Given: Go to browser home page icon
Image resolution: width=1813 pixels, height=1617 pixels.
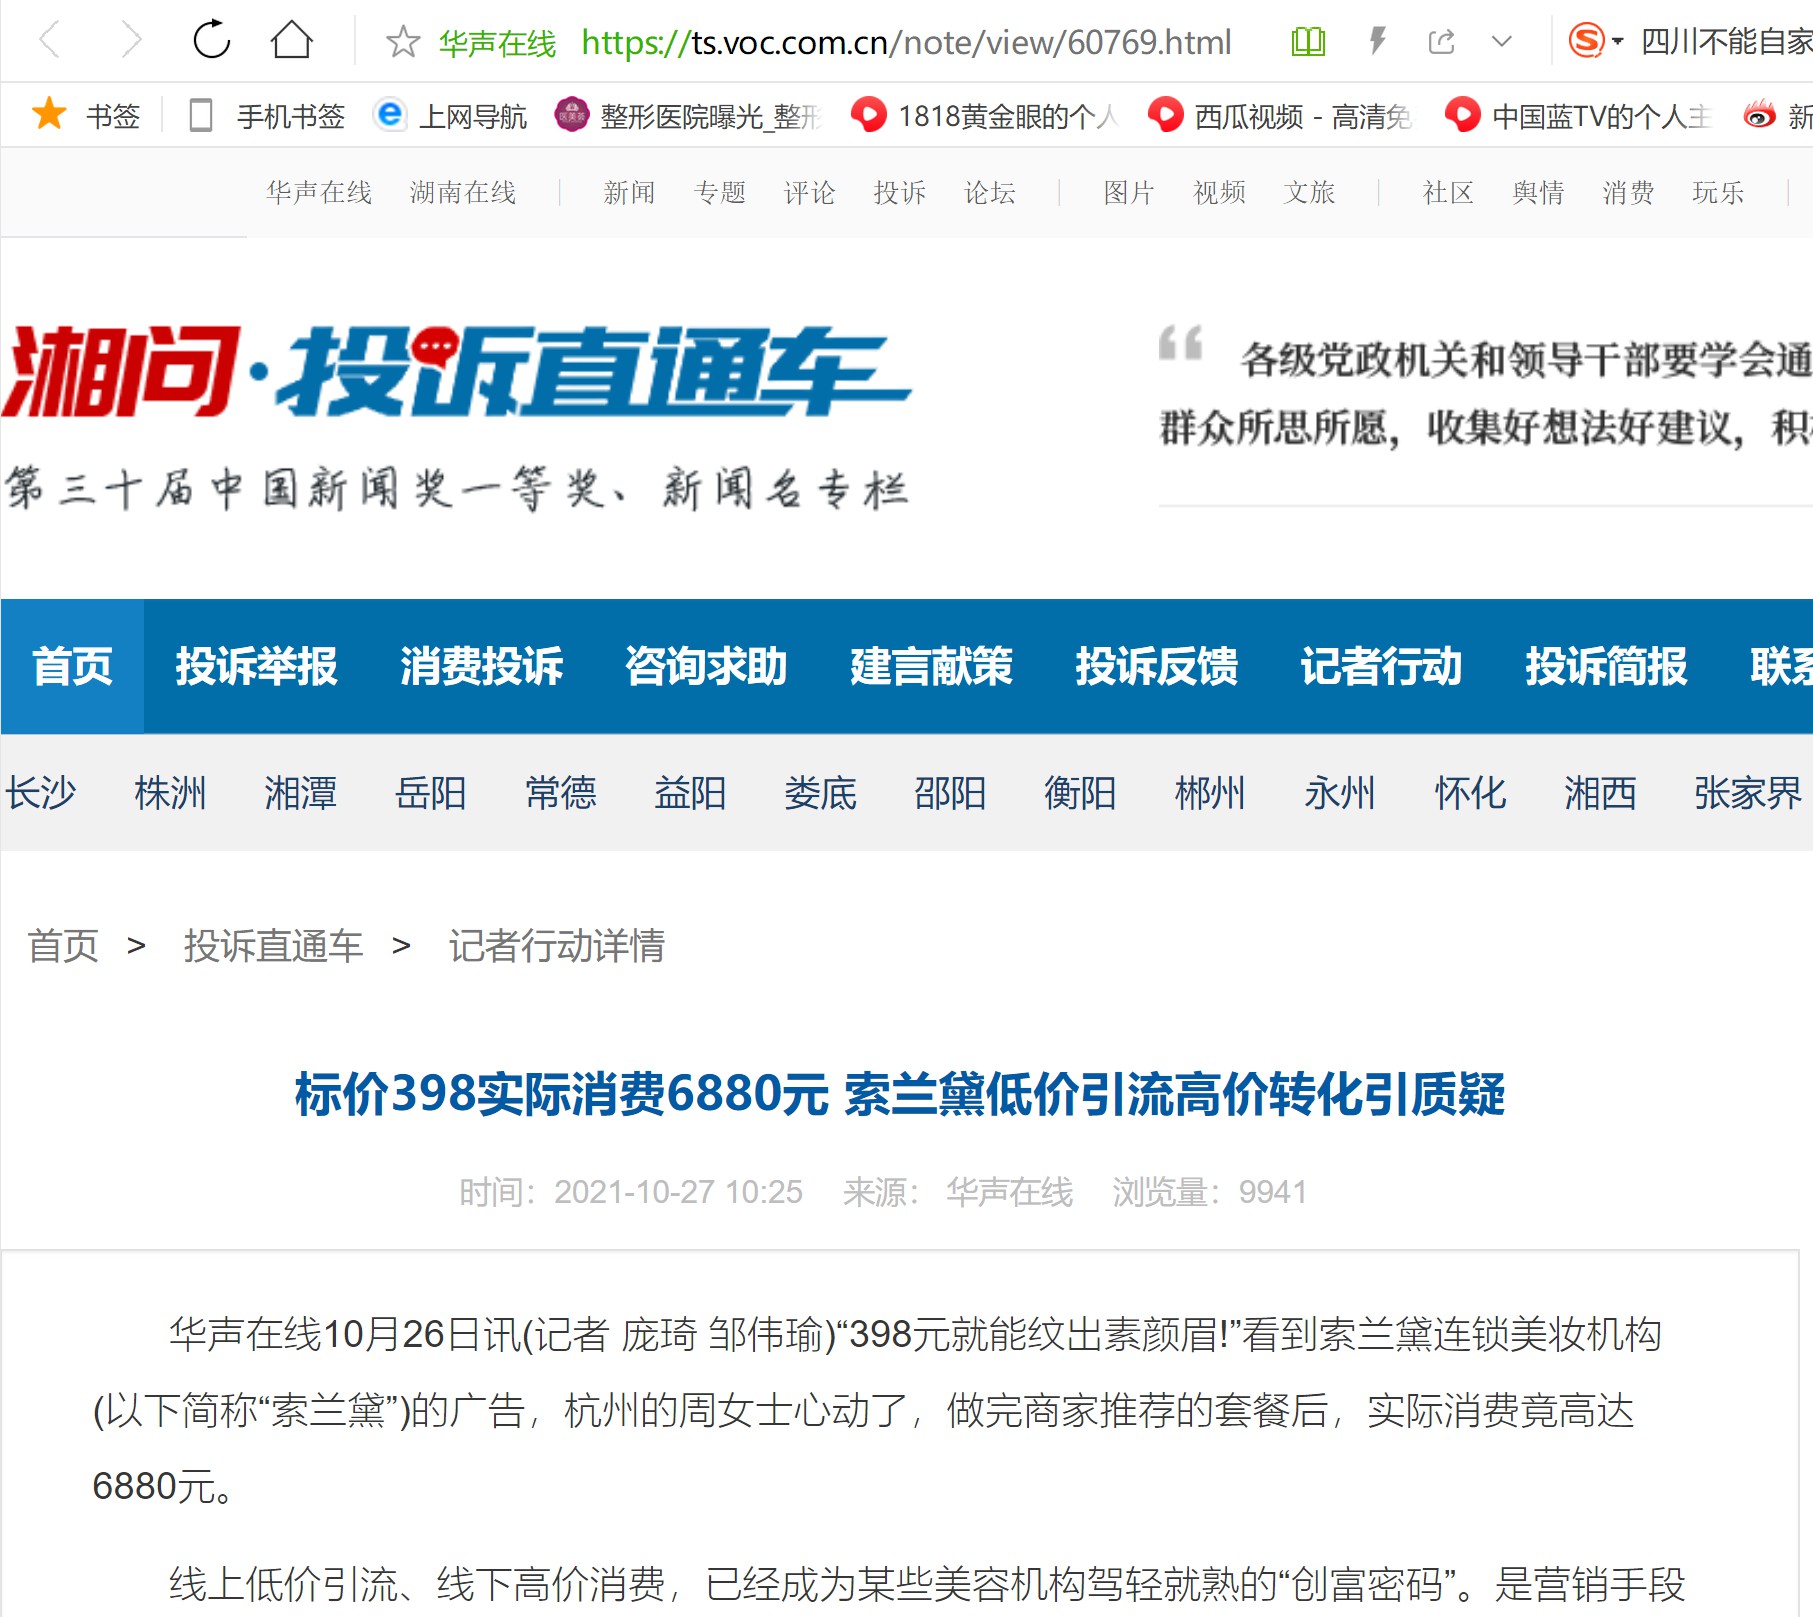Looking at the screenshot, I should pos(292,41).
